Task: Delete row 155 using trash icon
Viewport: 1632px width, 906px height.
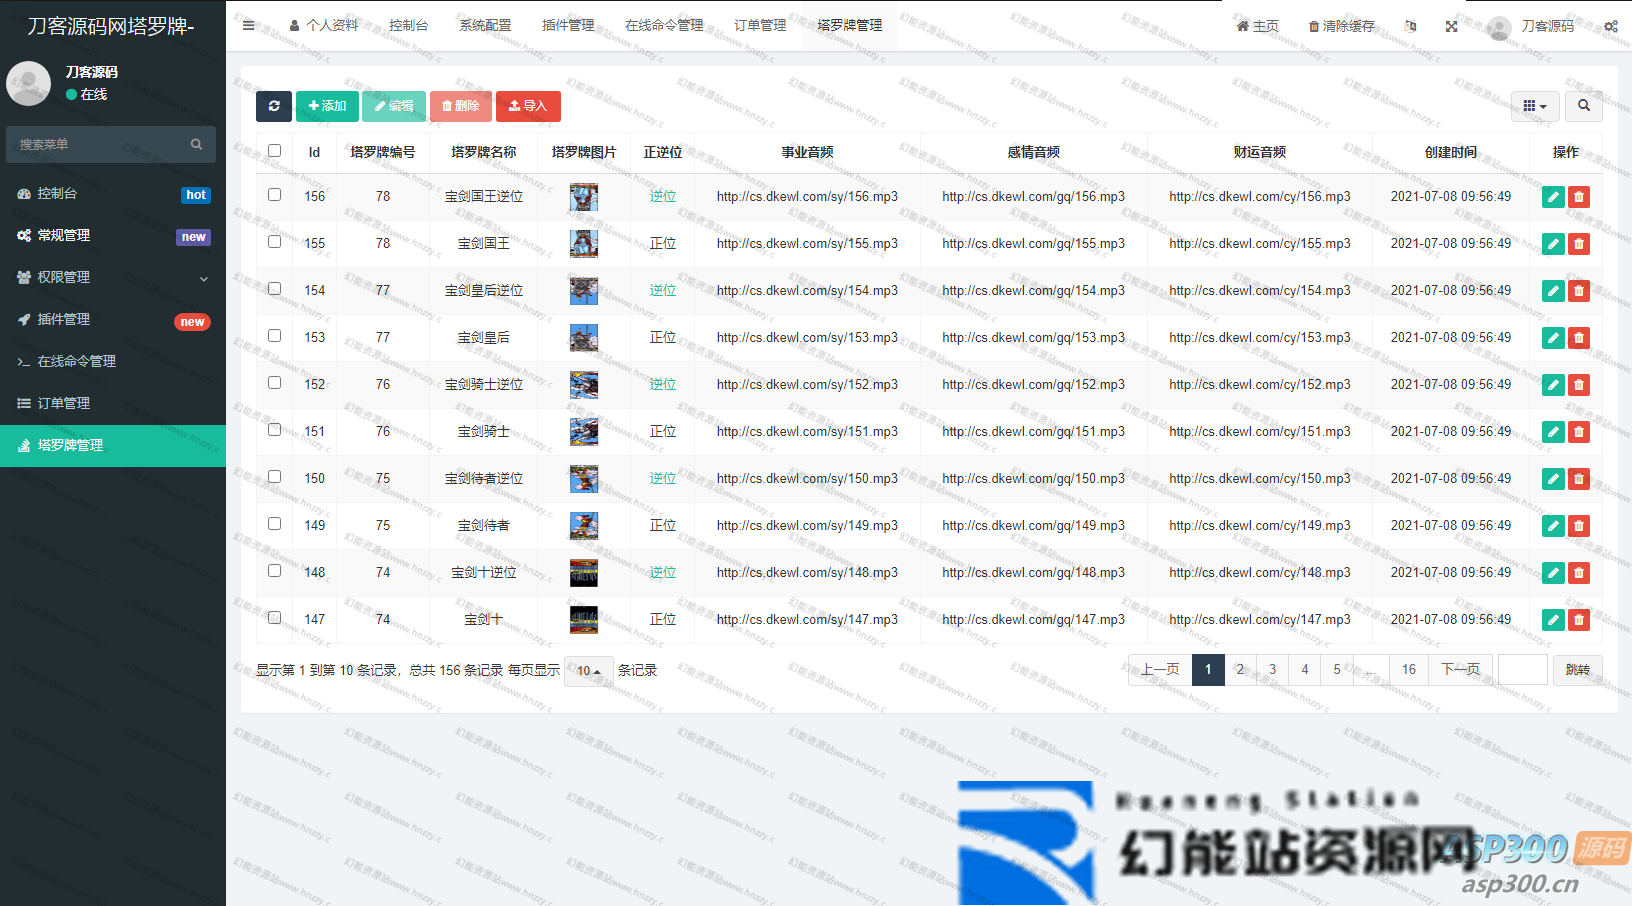Action: 1579,244
